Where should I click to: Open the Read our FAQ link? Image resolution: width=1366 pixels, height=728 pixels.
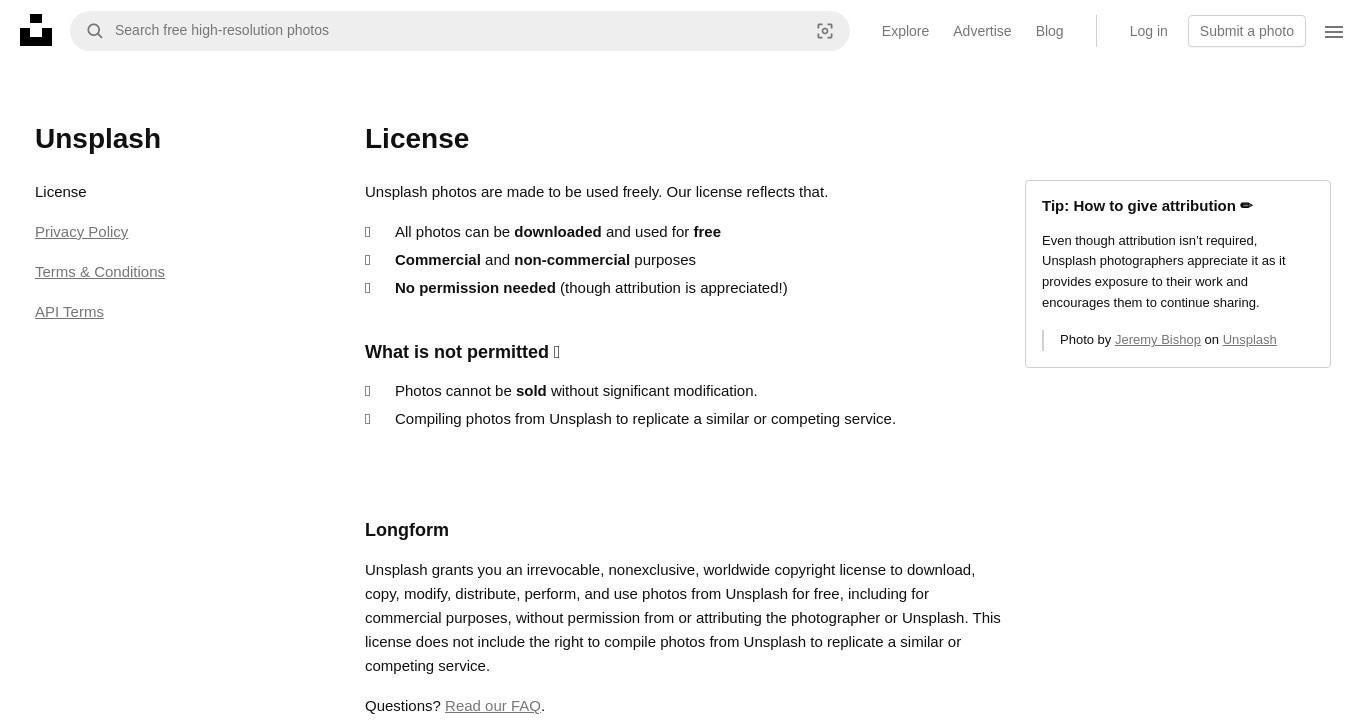pos(493,706)
